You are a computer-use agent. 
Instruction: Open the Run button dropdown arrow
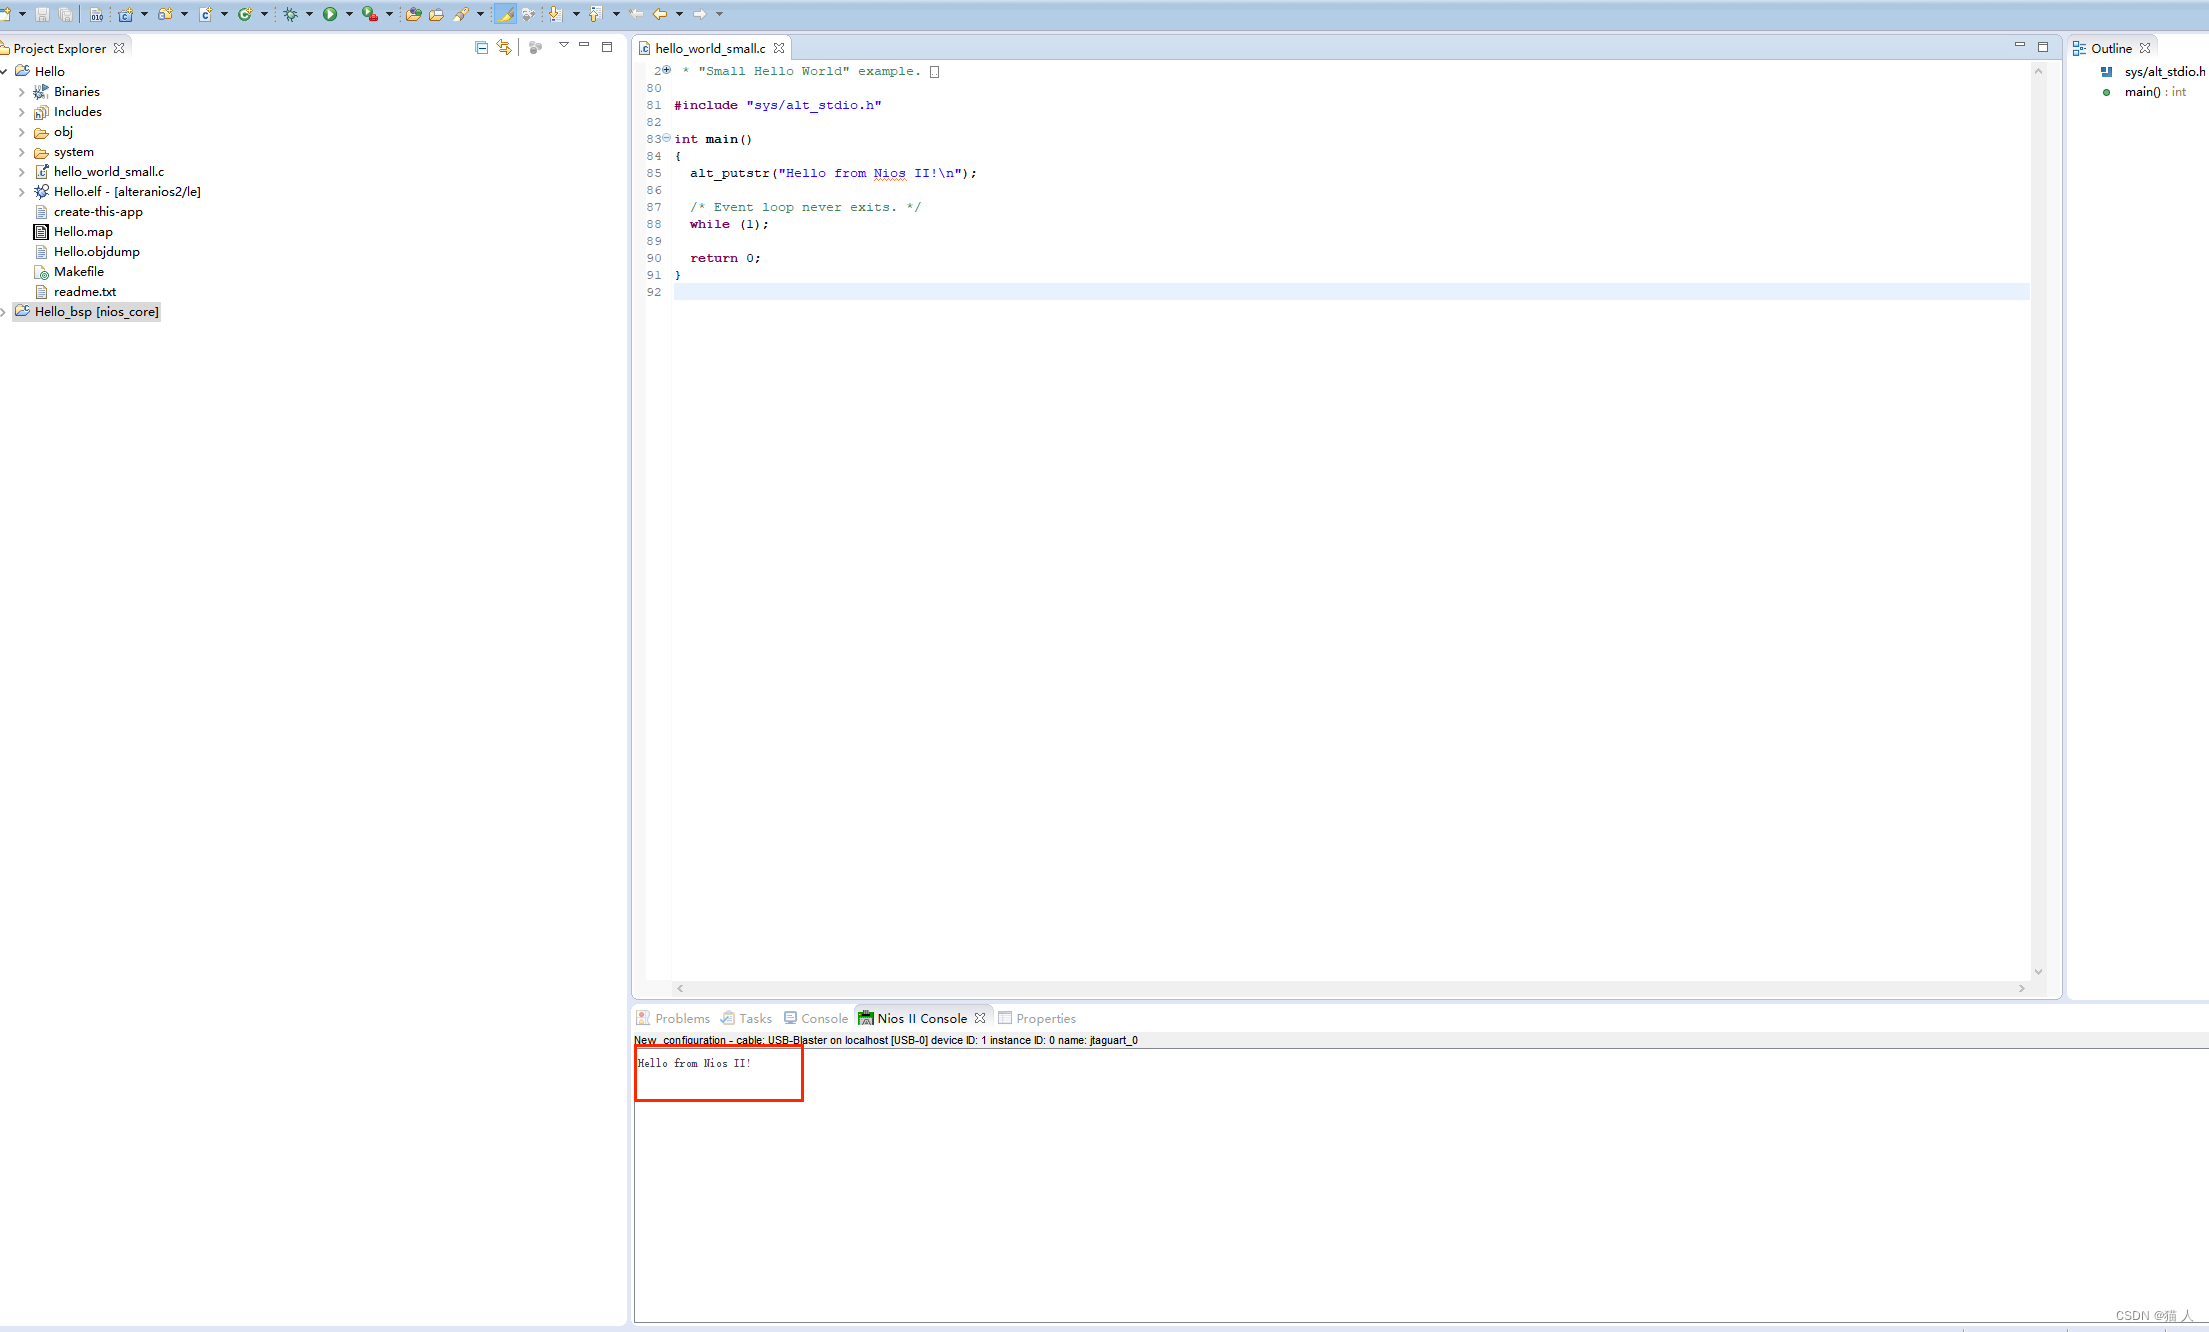[349, 14]
